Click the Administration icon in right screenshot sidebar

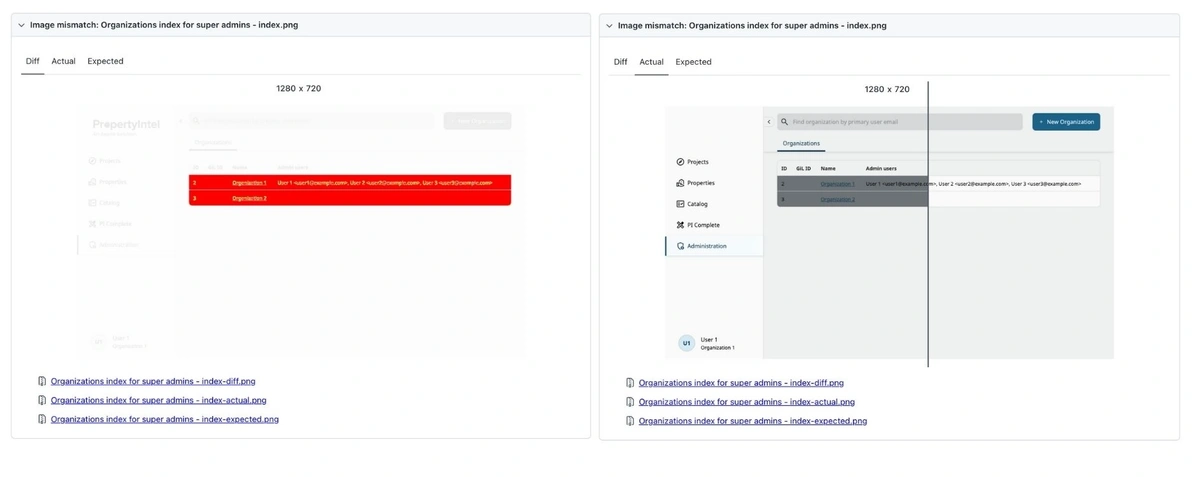click(x=680, y=246)
